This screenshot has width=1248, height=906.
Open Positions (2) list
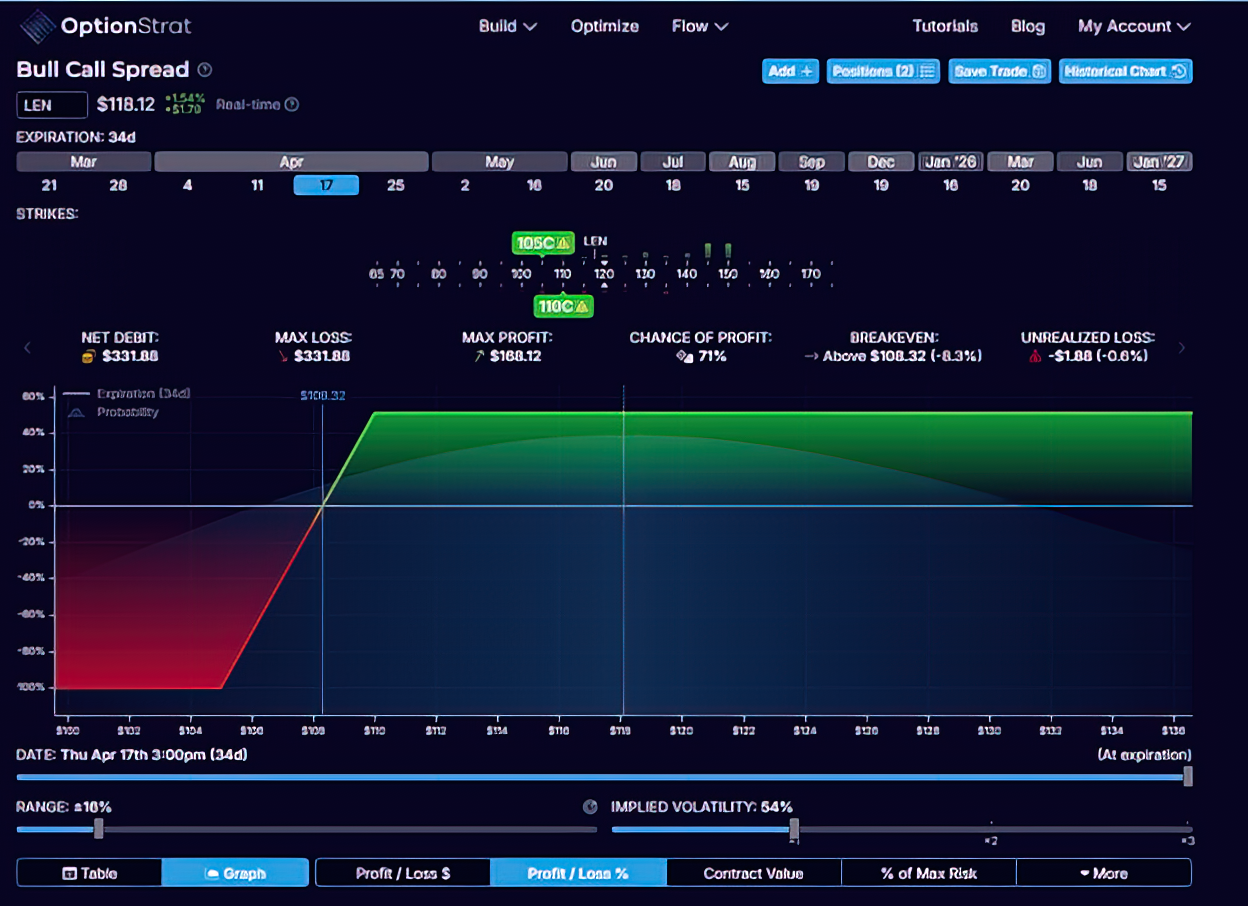tap(883, 71)
